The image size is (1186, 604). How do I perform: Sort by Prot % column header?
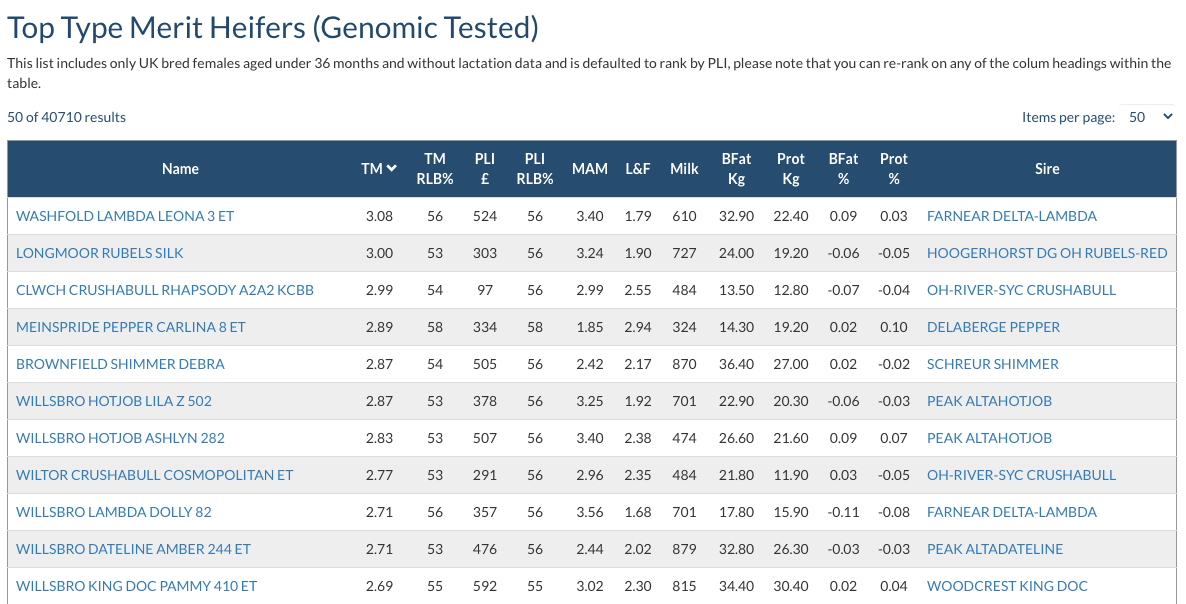[893, 169]
